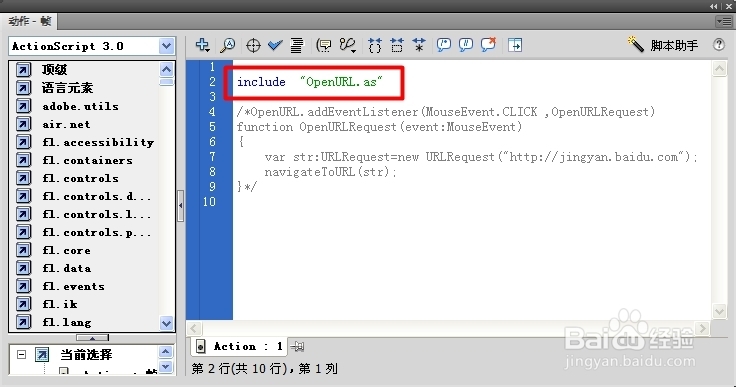Click line number 10 in gutter
Screen dimensions: 736x387
pos(209,202)
